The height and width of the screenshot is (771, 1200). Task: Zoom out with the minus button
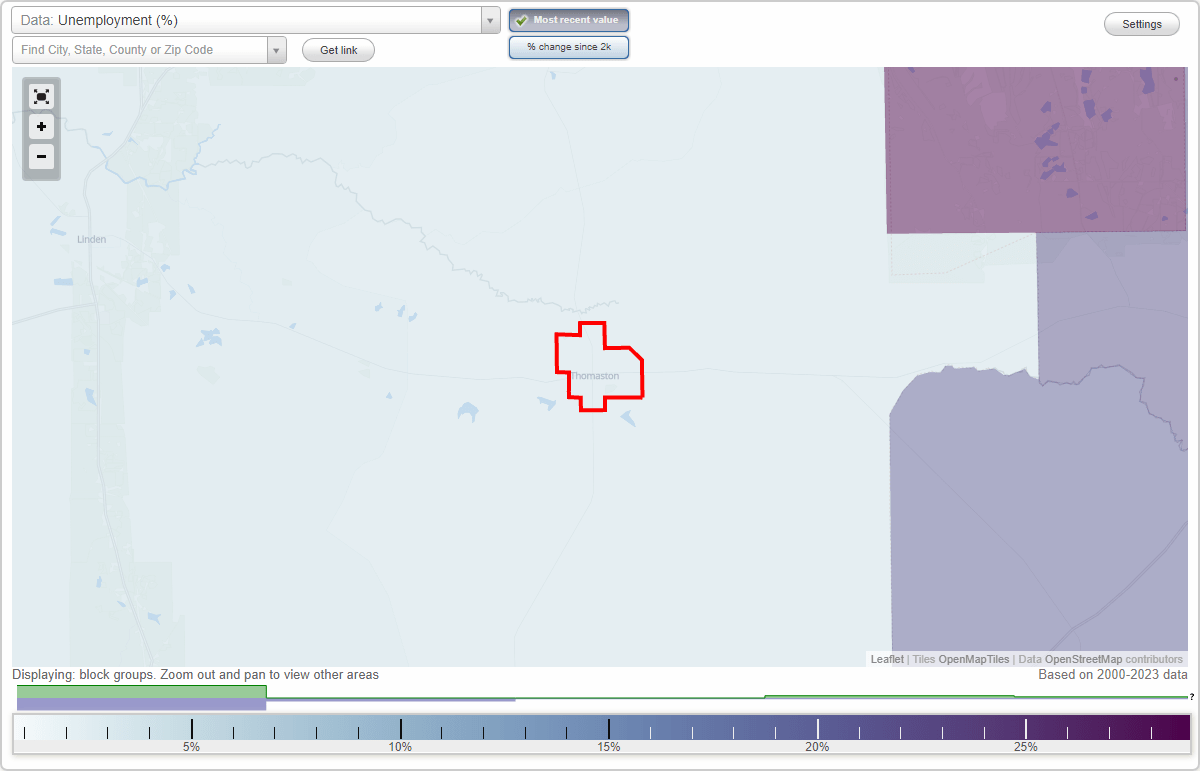click(x=41, y=157)
